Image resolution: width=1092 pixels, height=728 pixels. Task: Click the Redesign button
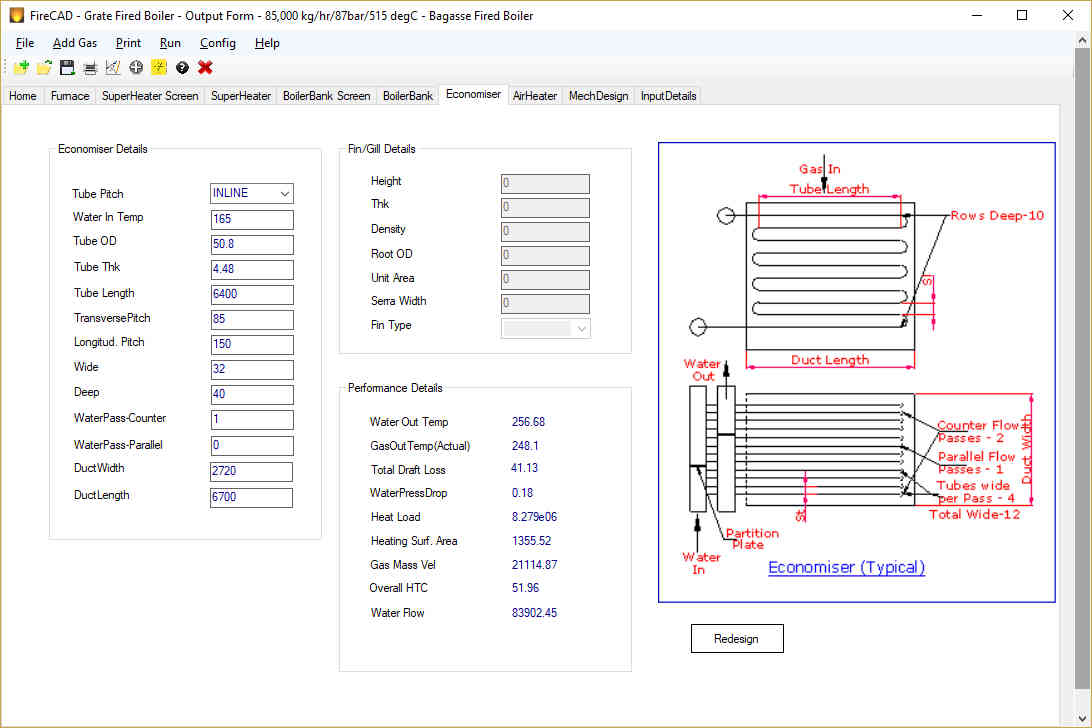[x=737, y=639]
